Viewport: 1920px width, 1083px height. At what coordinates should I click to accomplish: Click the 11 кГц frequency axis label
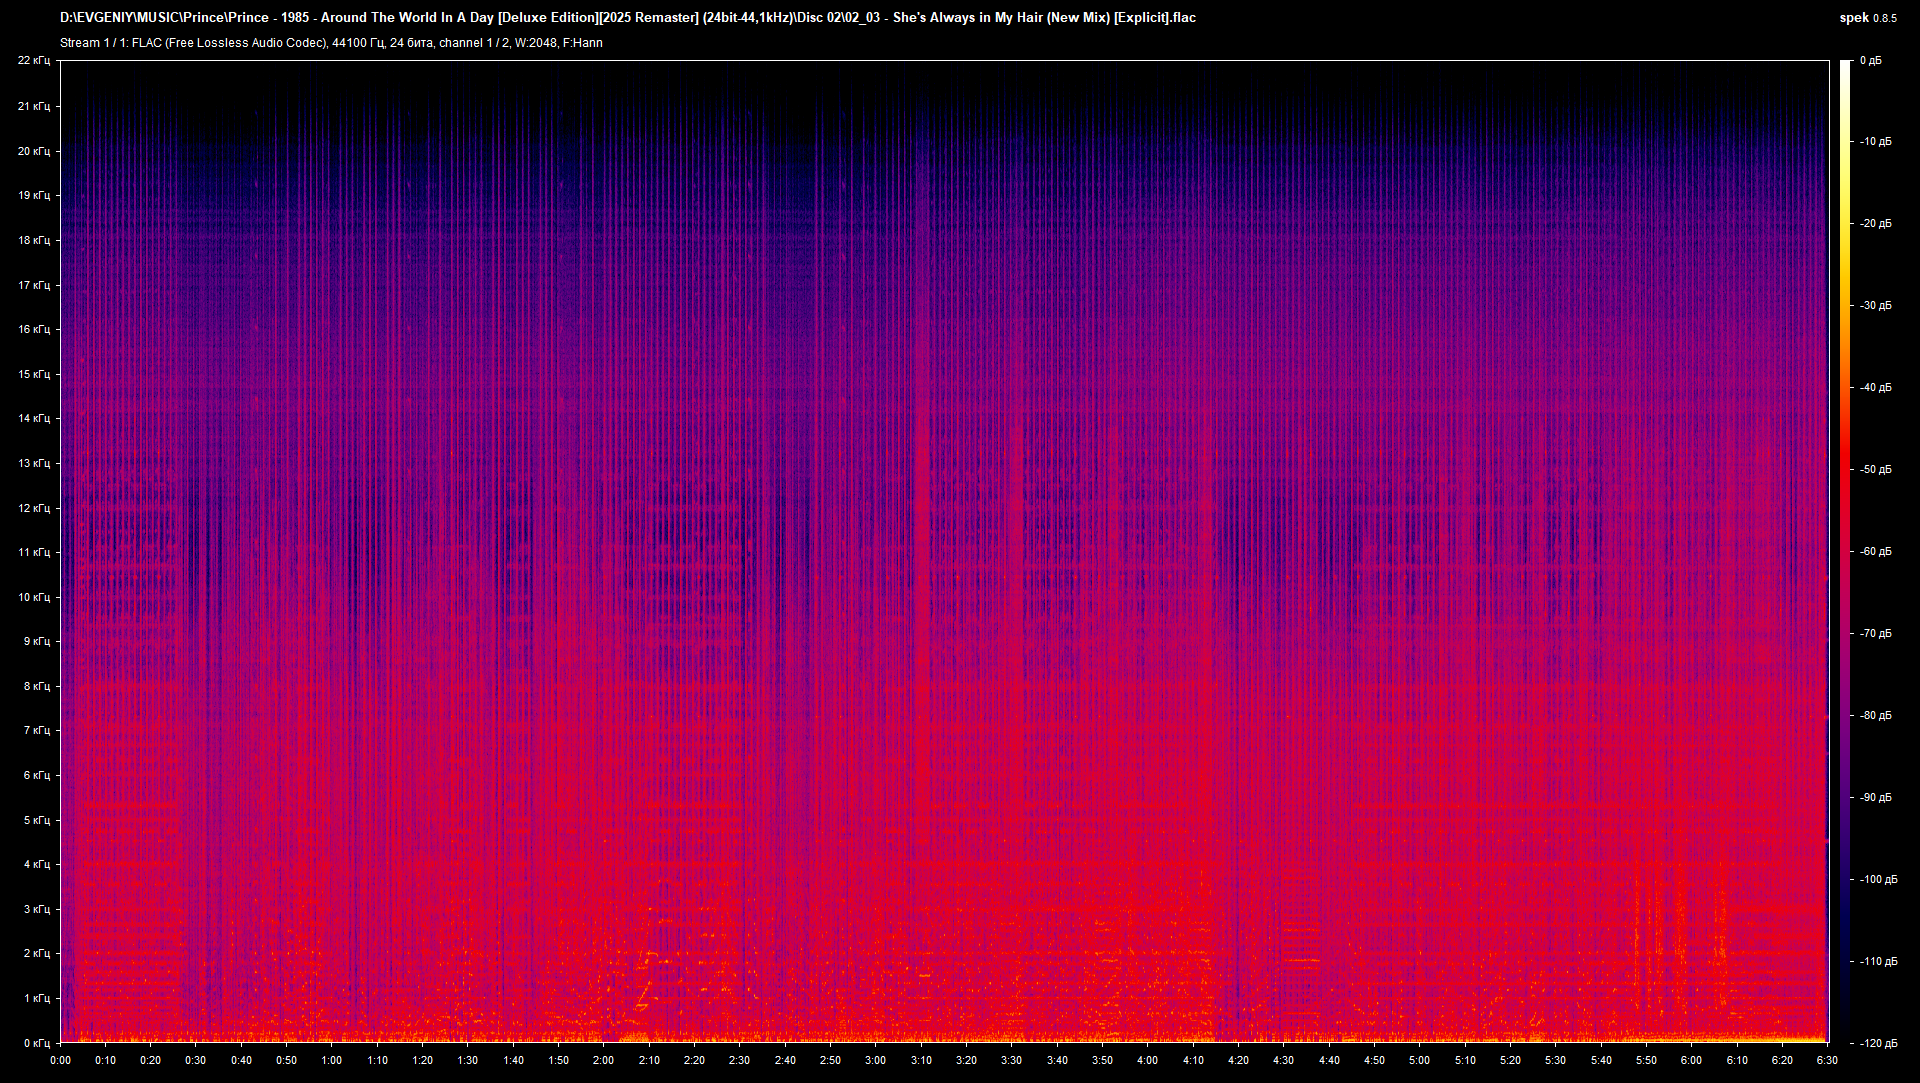coord(36,551)
